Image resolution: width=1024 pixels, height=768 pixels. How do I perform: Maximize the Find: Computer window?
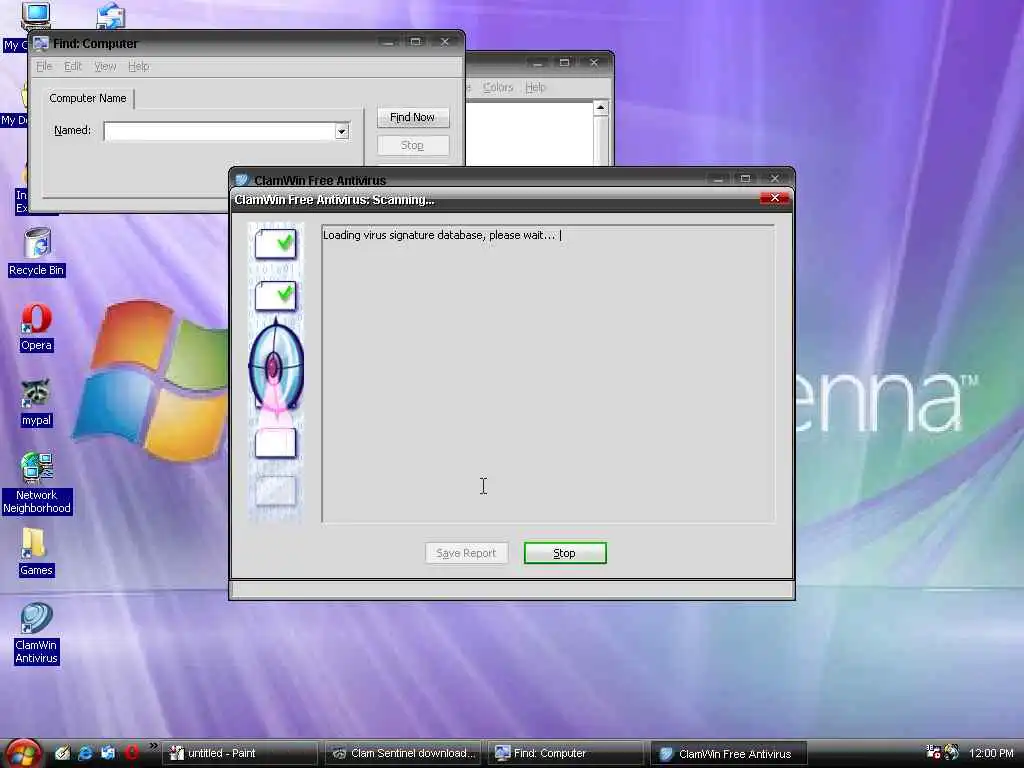pyautogui.click(x=415, y=42)
